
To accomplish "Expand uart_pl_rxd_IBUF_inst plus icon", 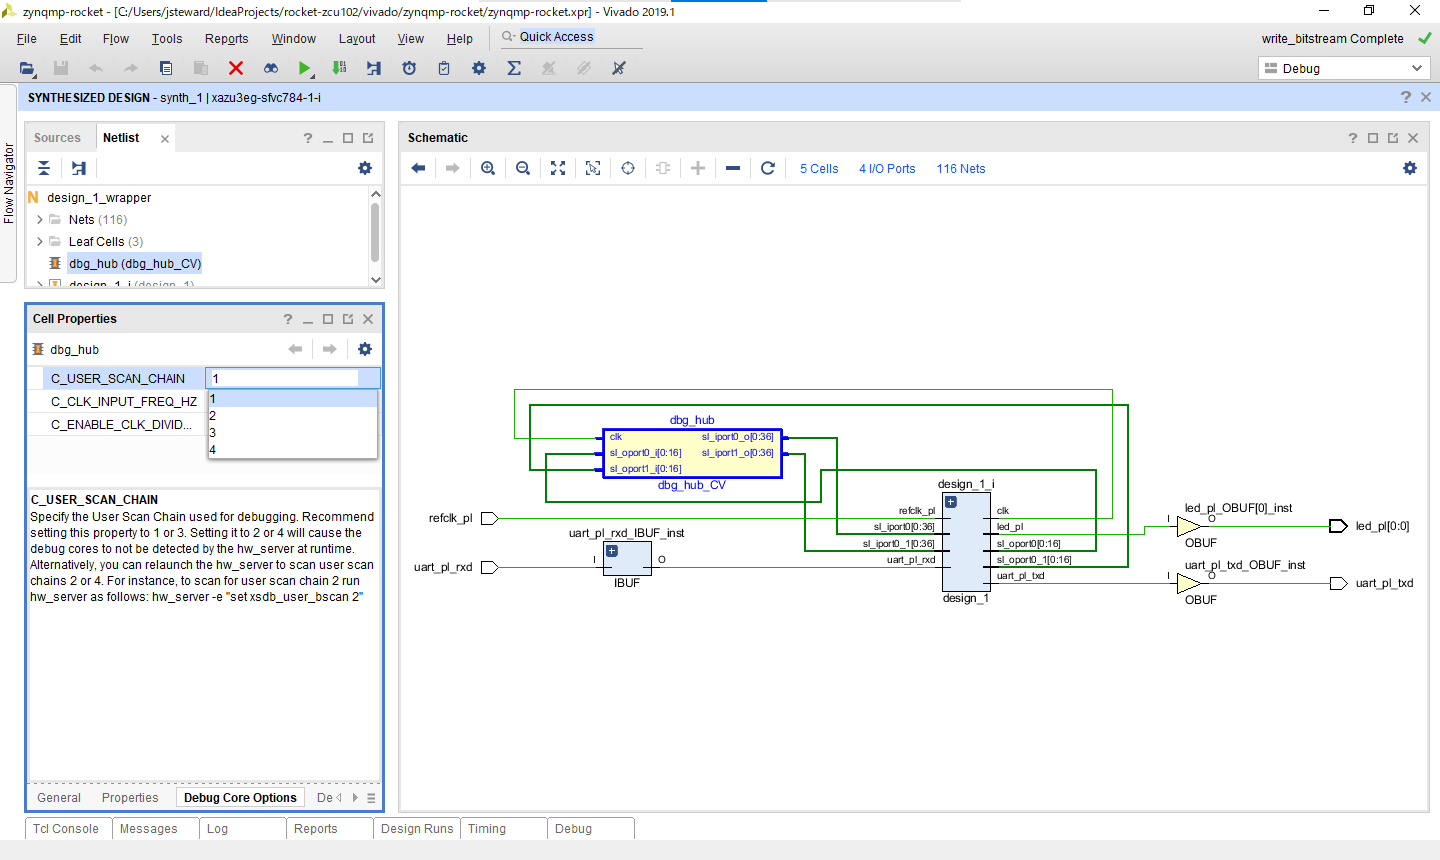I will tap(612, 551).
